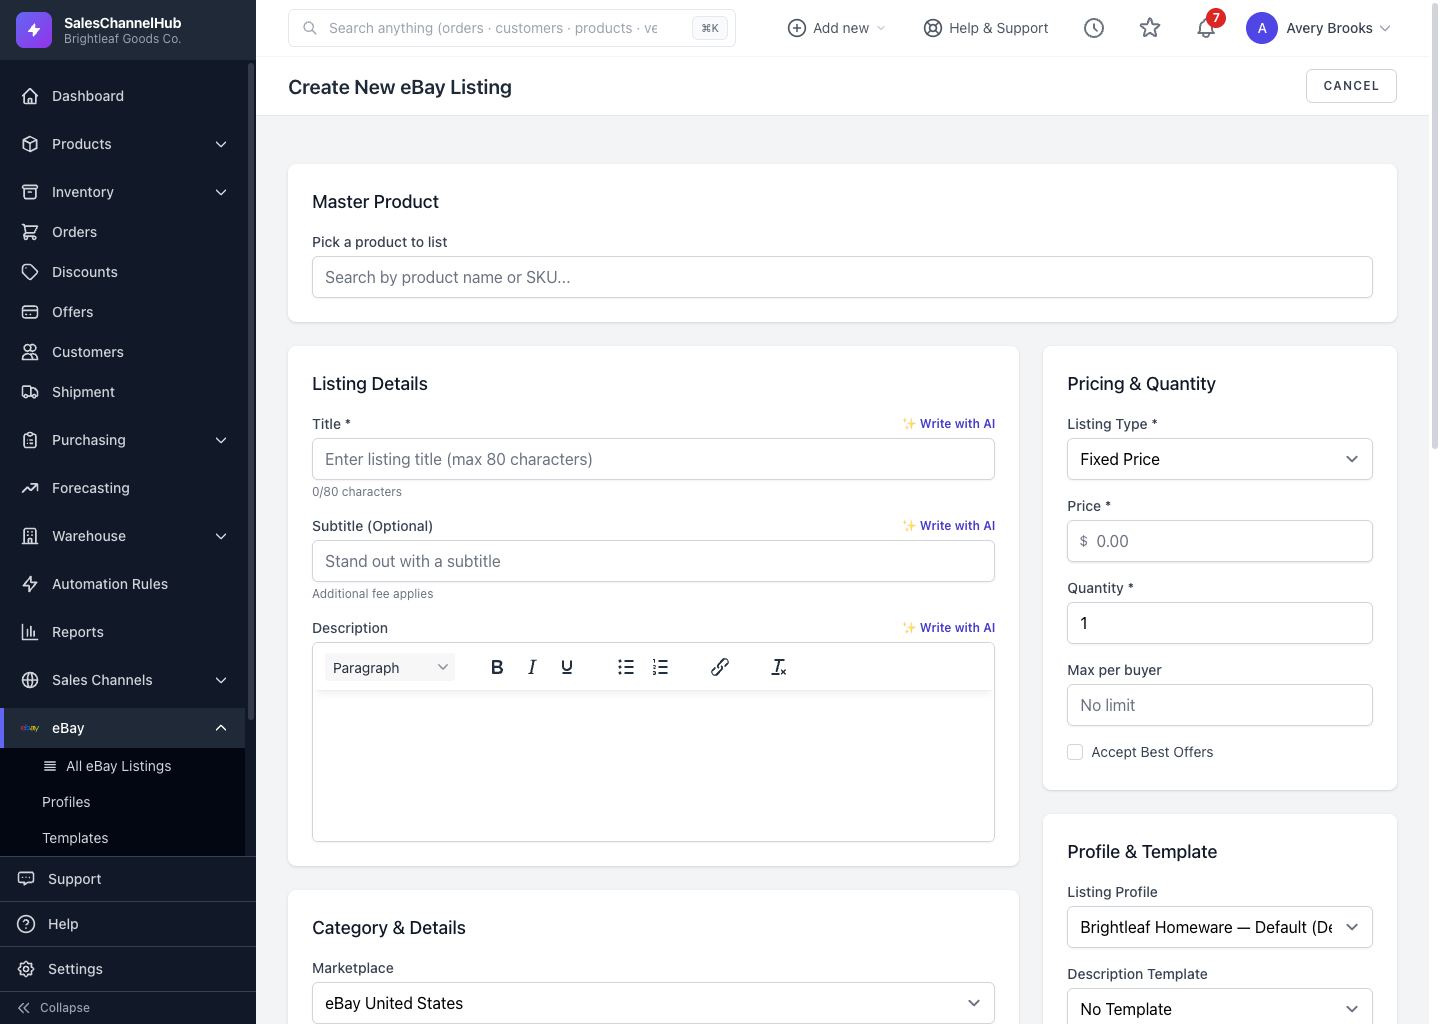Click the Dashboard home icon

coord(30,96)
